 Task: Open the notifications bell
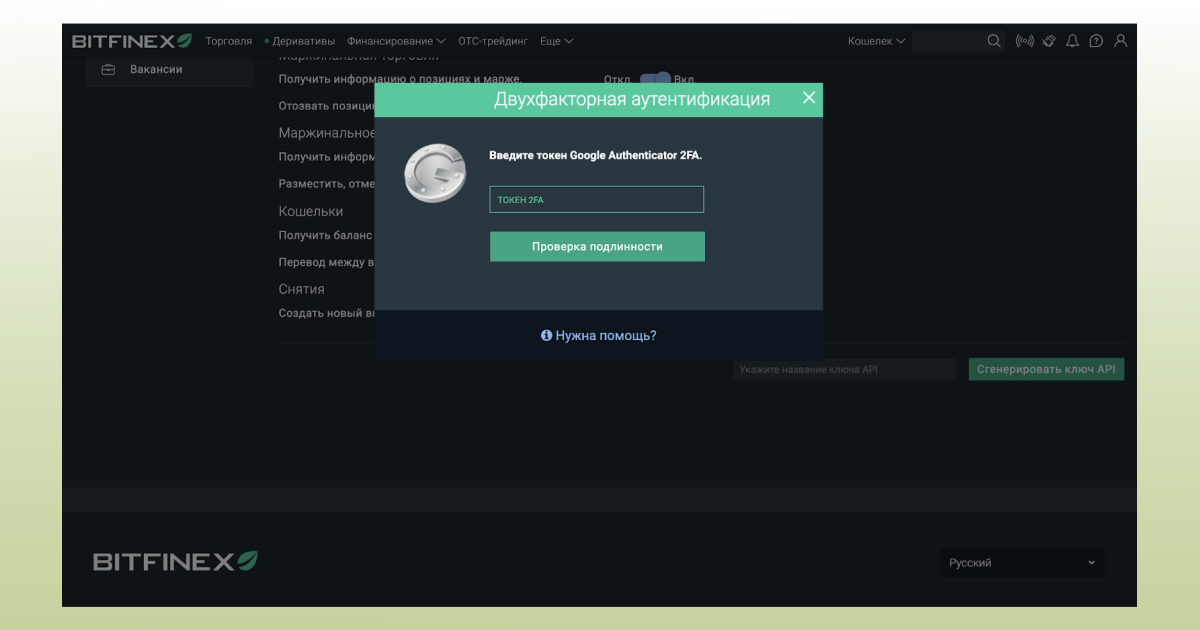pos(1072,41)
